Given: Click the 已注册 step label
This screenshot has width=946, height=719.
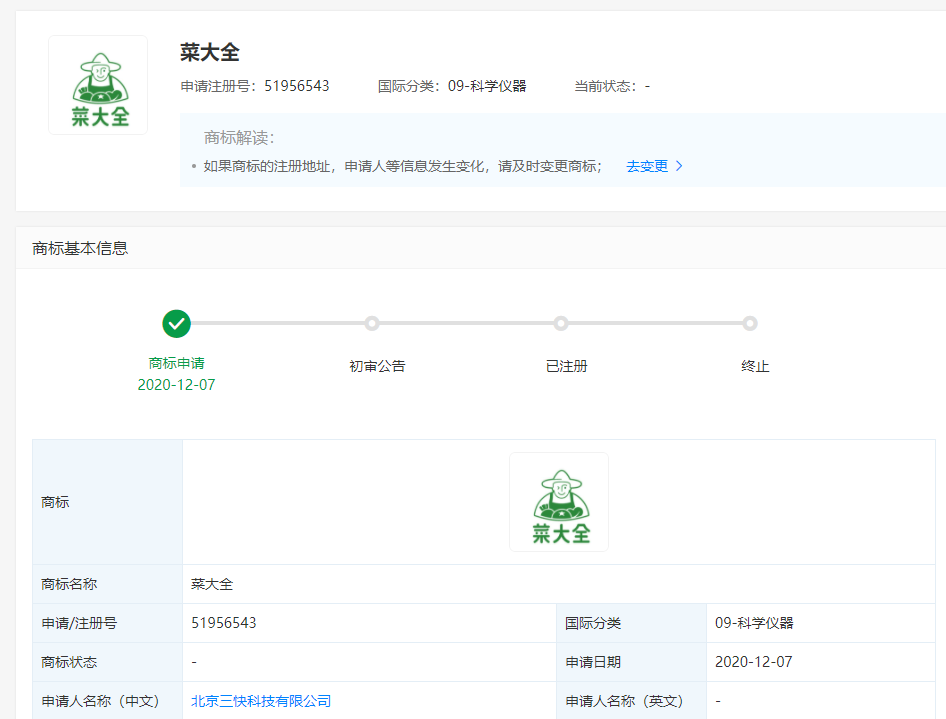Looking at the screenshot, I should pyautogui.click(x=566, y=366).
